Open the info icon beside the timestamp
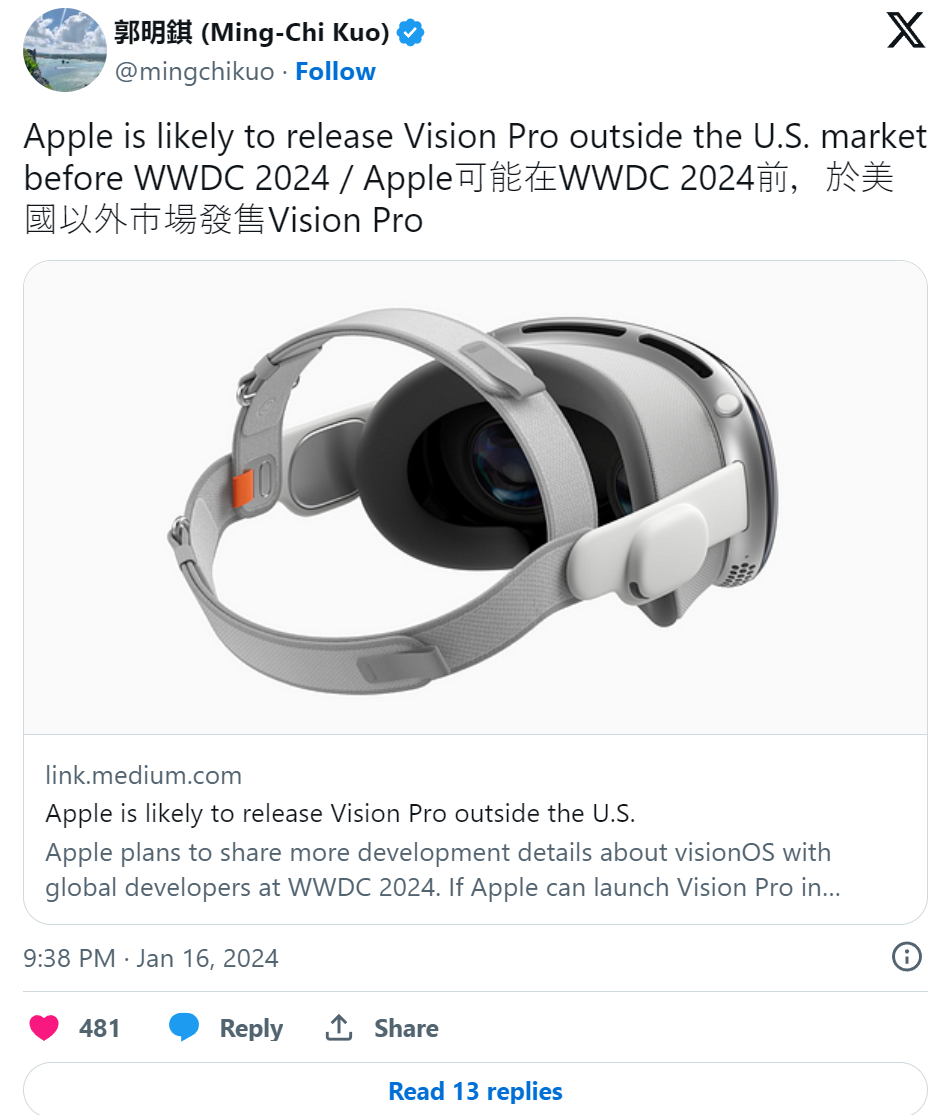This screenshot has height=1115, width=931. [x=905, y=957]
